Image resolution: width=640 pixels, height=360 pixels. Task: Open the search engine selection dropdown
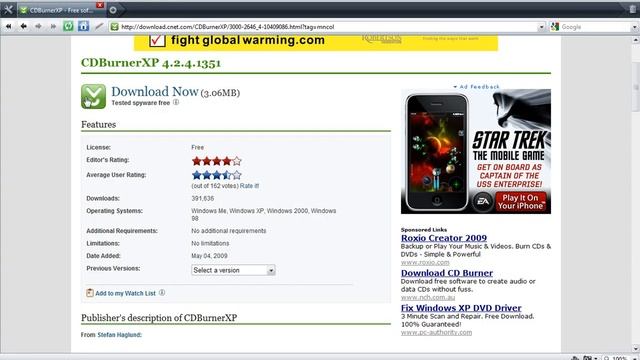635,27
